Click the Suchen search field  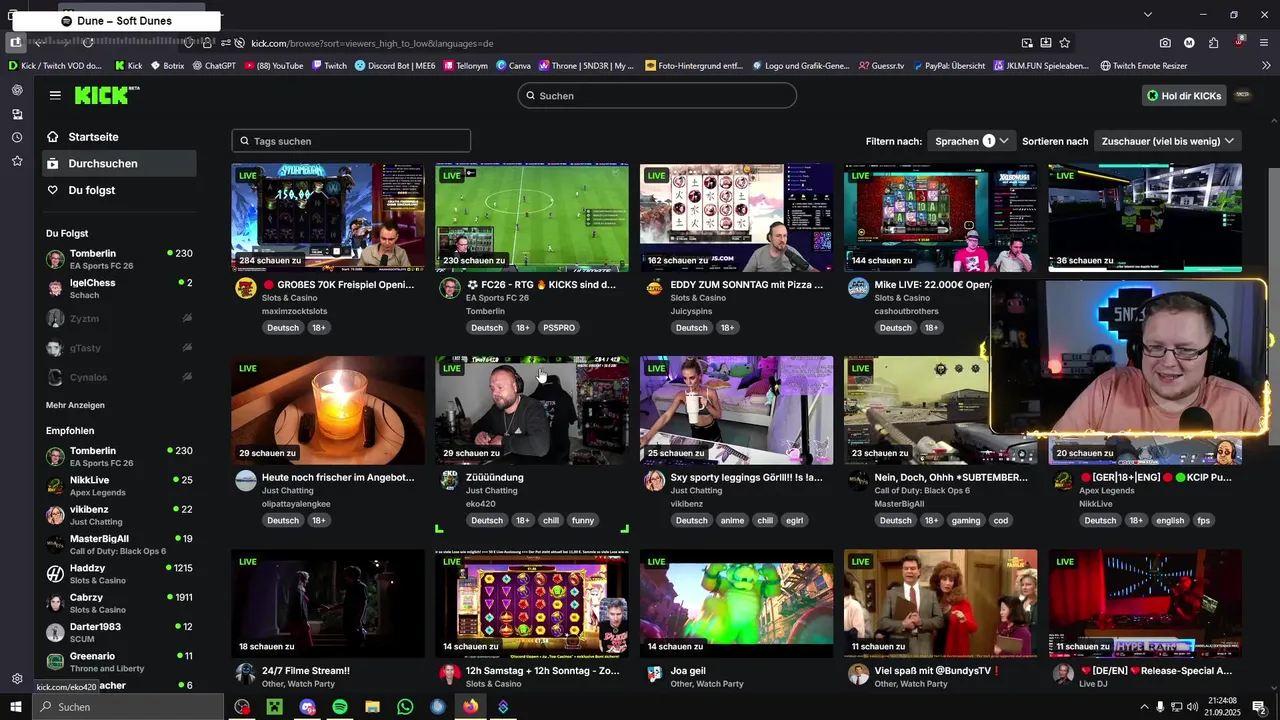tap(657, 96)
